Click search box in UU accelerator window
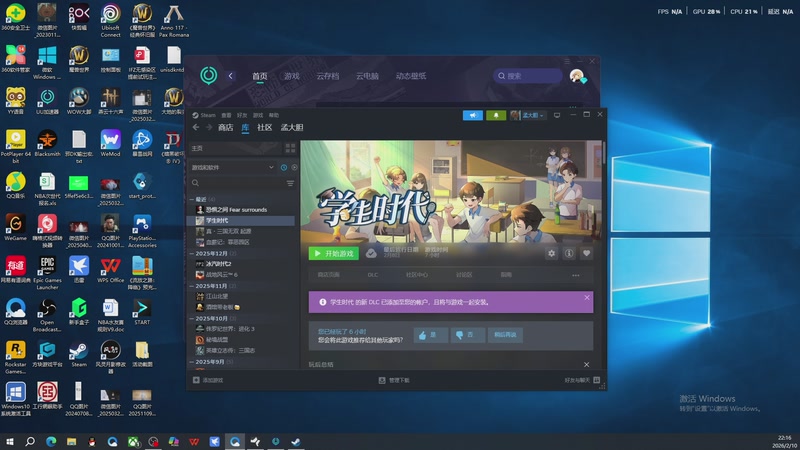The height and width of the screenshot is (450, 800). (x=528, y=76)
